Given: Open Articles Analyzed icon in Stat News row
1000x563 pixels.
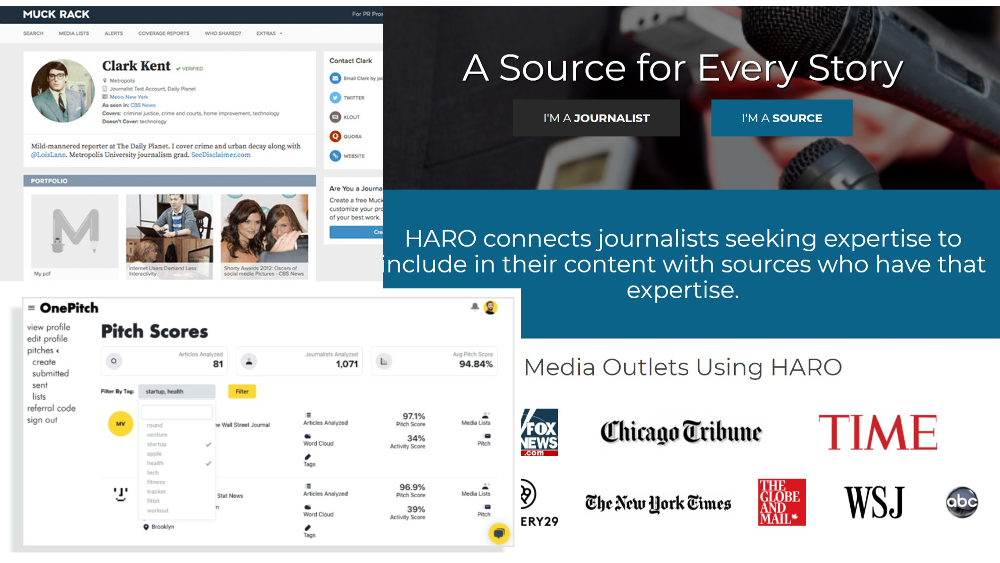Looking at the screenshot, I should point(308,486).
